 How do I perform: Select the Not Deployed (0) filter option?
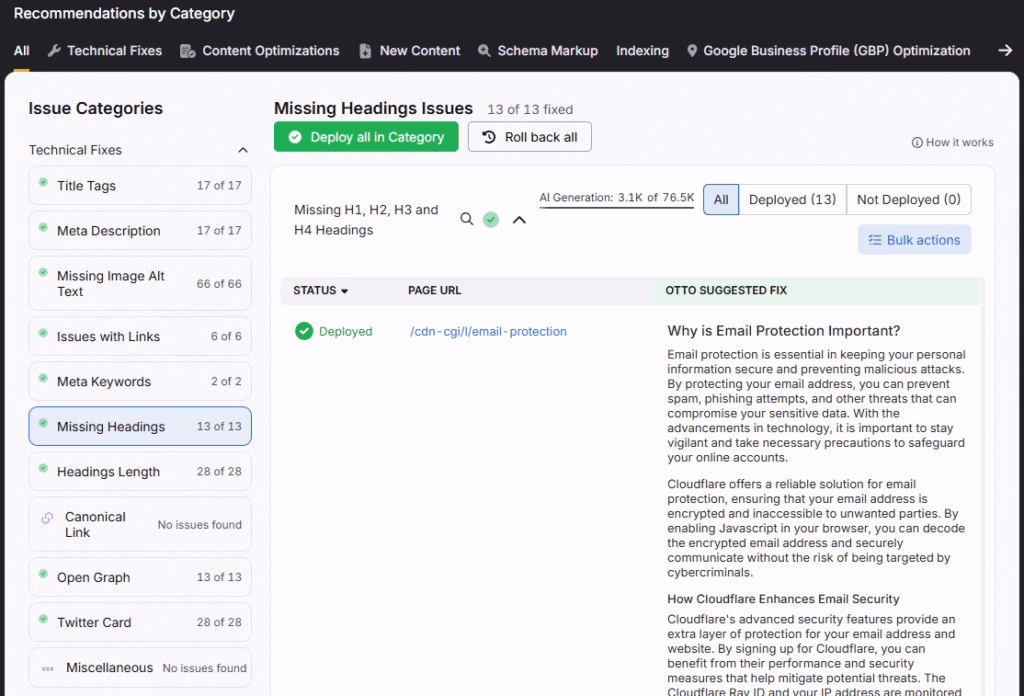[908, 199]
